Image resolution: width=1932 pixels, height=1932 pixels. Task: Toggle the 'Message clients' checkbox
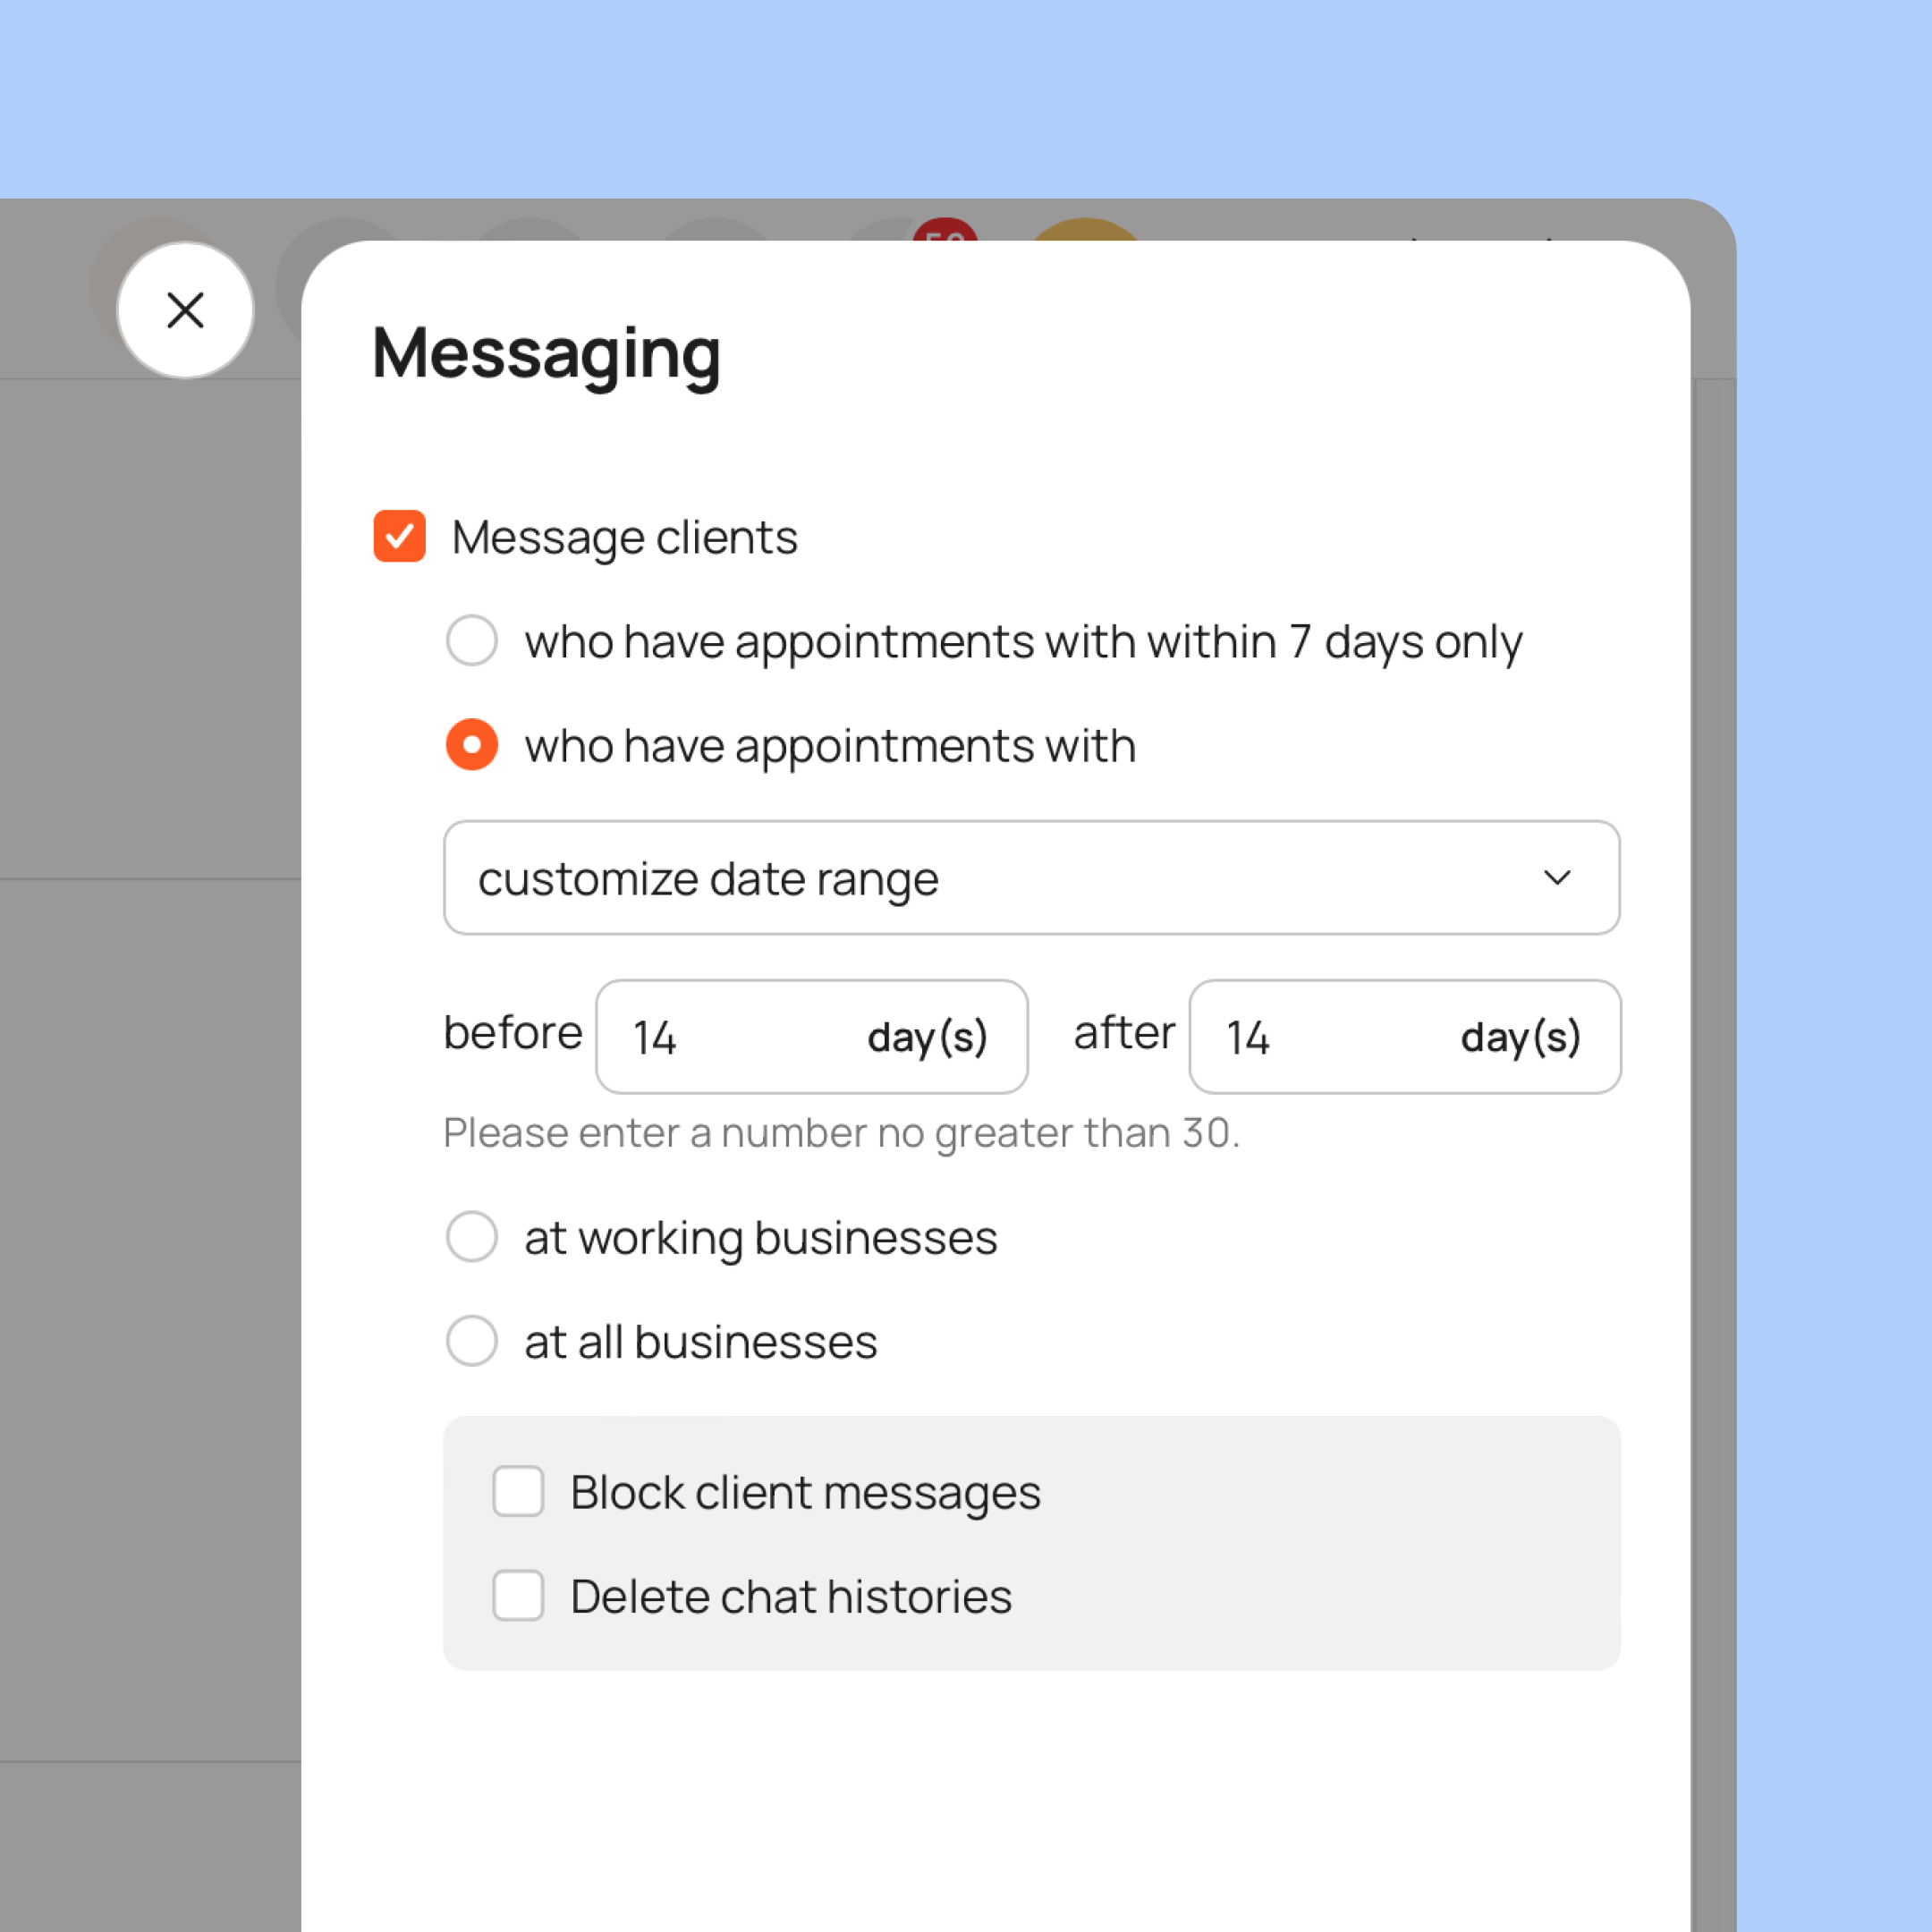(396, 536)
